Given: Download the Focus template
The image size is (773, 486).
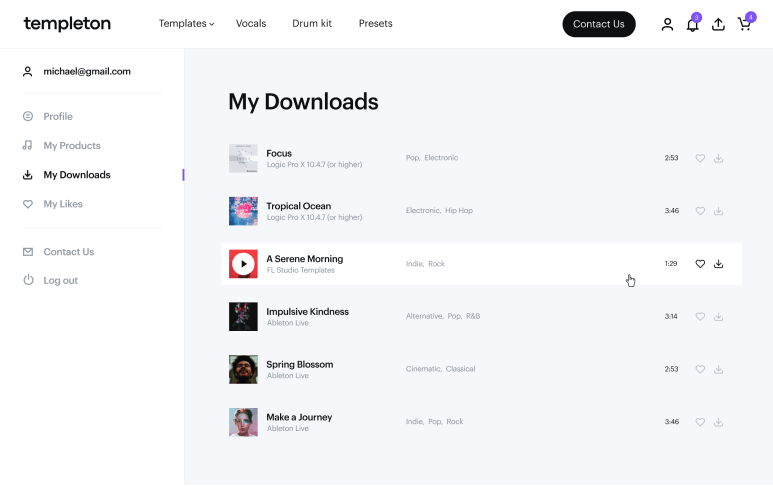Looking at the screenshot, I should point(718,158).
